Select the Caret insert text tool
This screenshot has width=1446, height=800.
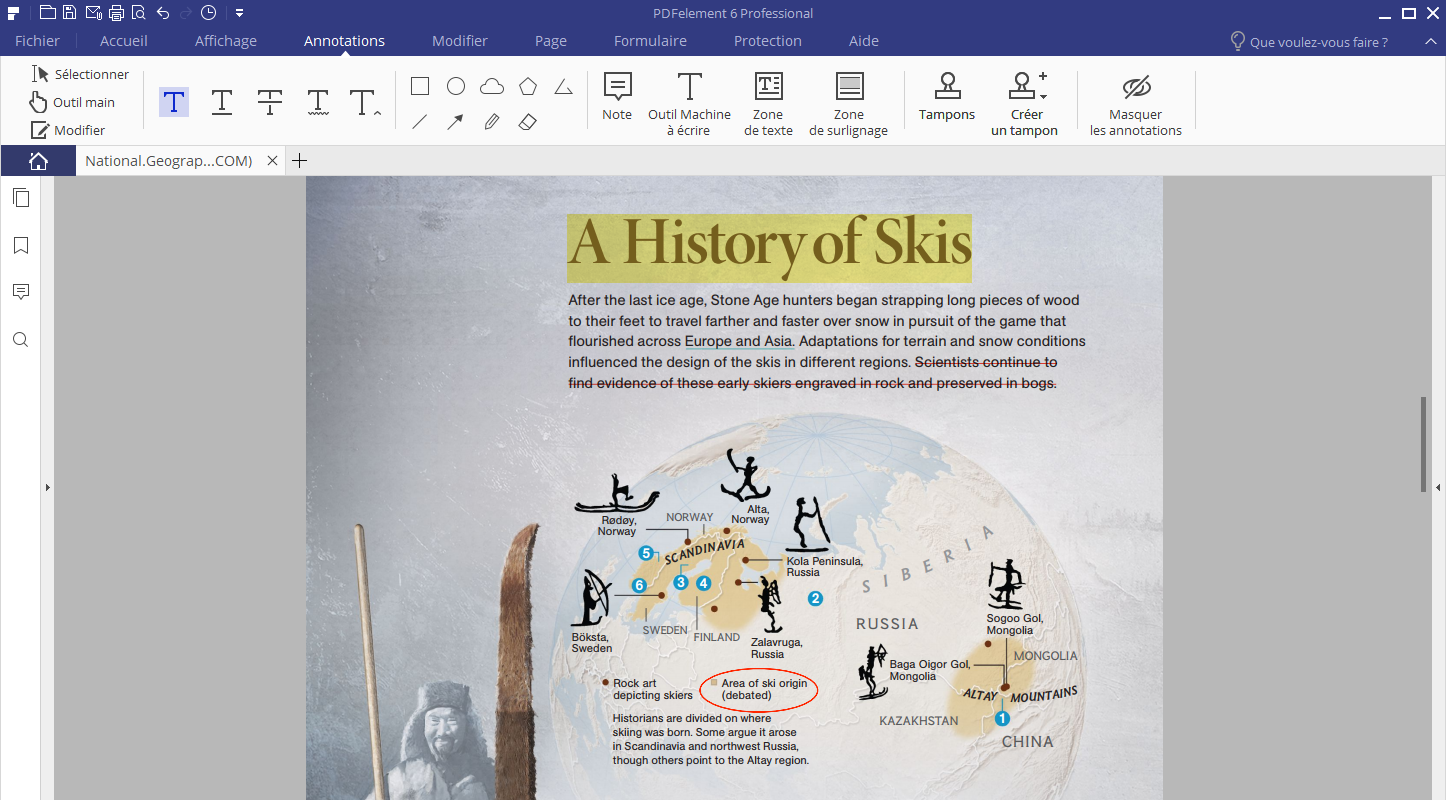[365, 101]
